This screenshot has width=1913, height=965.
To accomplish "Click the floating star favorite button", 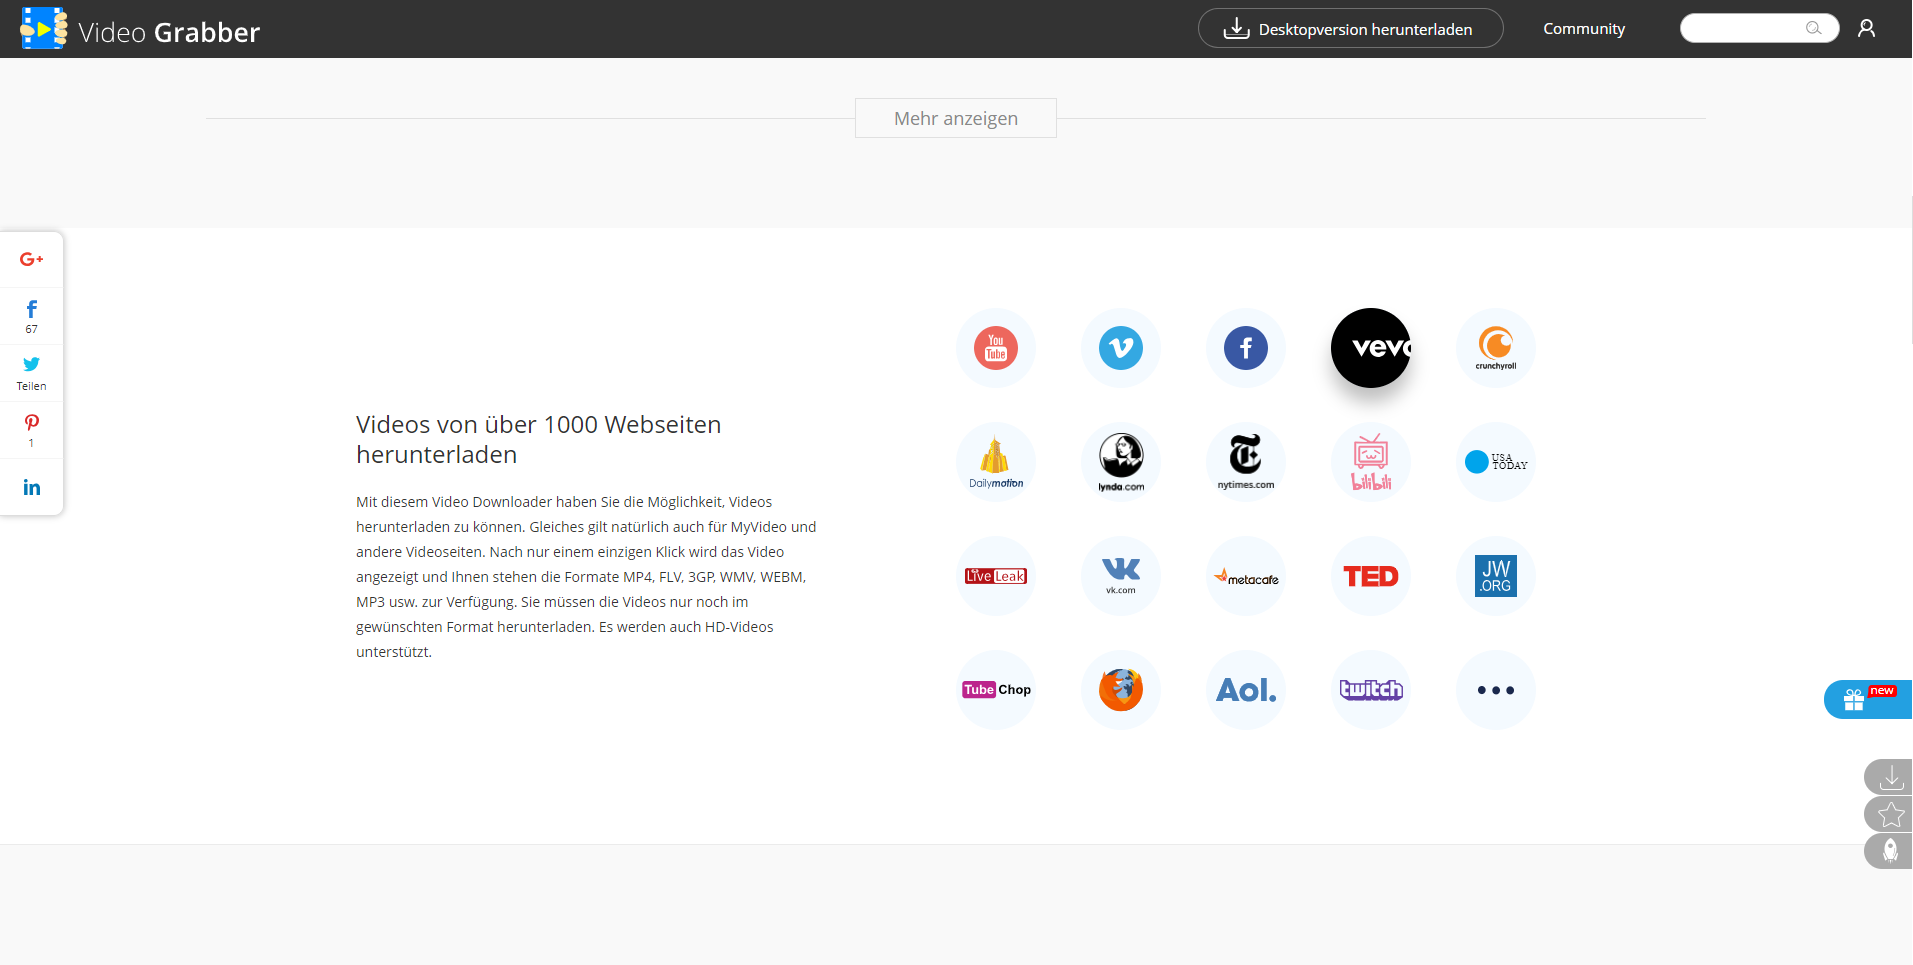I will click(1889, 814).
